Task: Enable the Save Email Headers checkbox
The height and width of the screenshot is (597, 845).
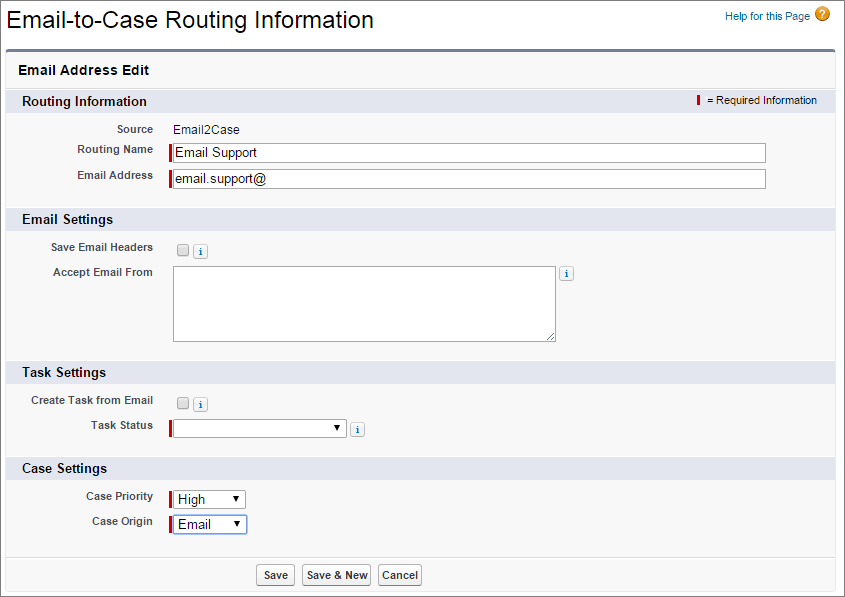Action: pos(182,249)
